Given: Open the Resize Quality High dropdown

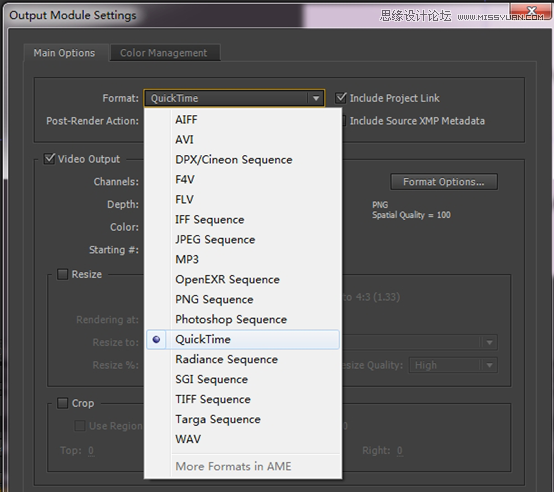Looking at the screenshot, I should point(453,365).
